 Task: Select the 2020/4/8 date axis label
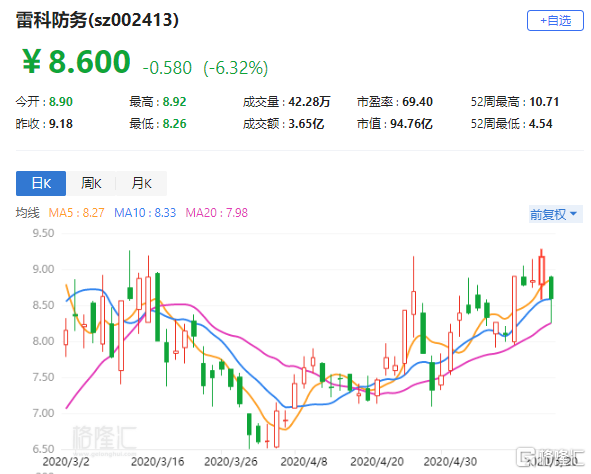304,461
